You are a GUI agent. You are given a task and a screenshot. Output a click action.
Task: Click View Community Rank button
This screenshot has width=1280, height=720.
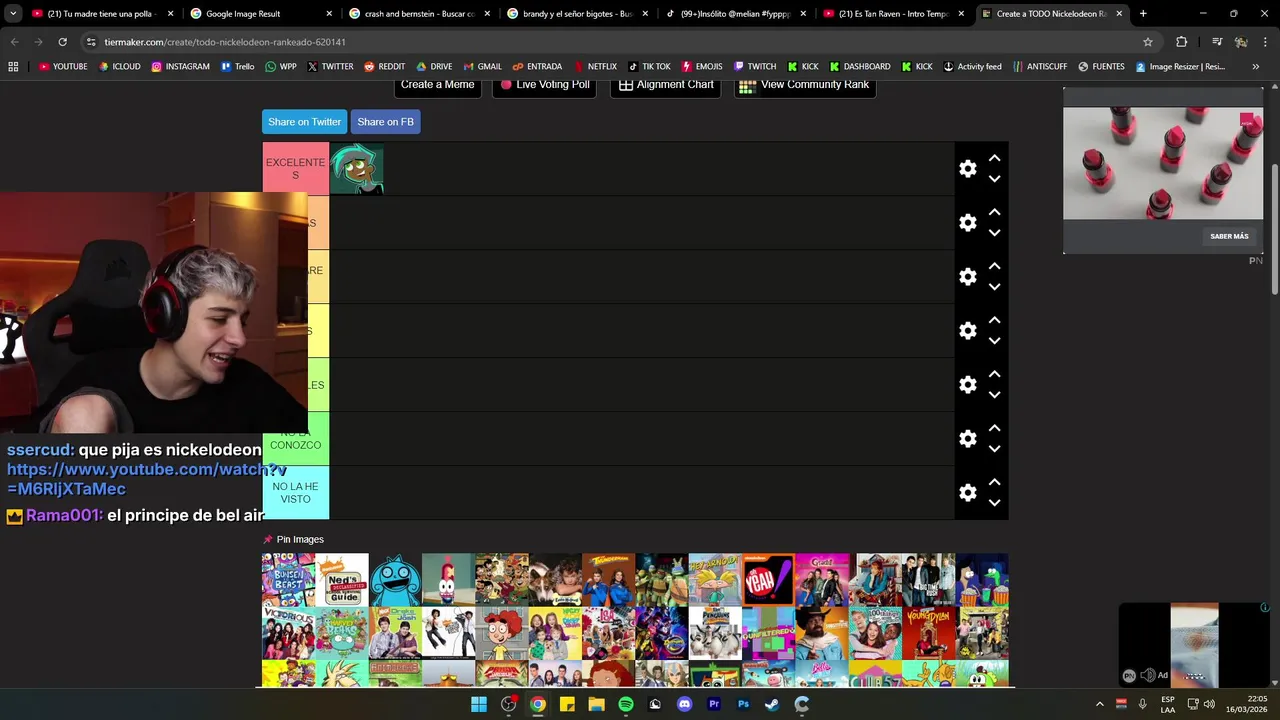pos(805,85)
